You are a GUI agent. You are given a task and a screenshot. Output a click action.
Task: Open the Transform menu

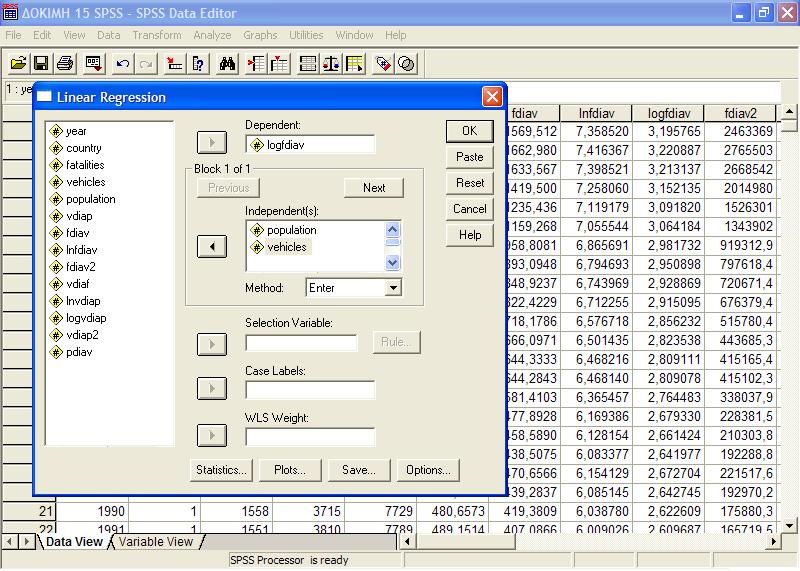(157, 35)
